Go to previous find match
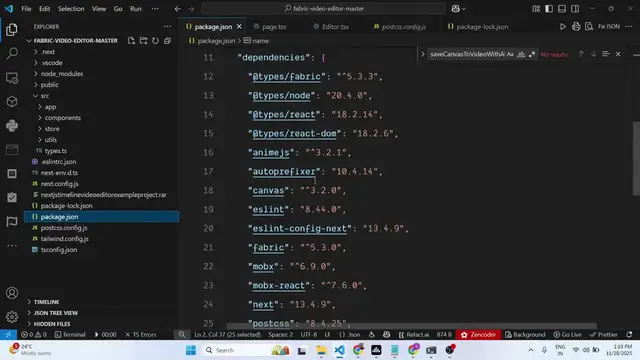The image size is (640, 360). 581,54
